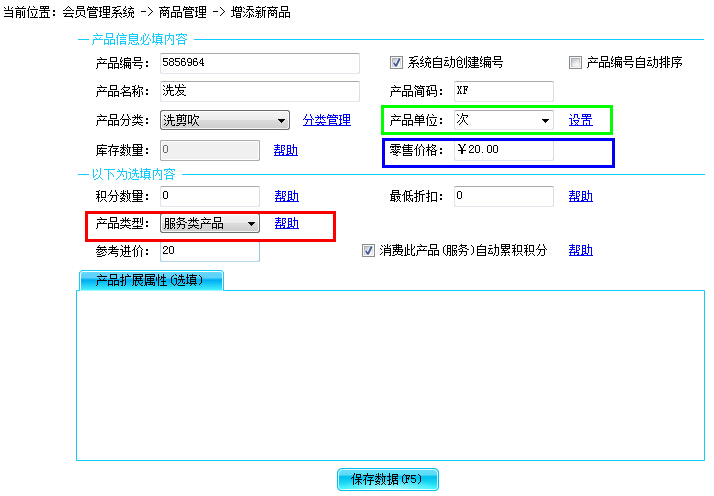Open the 产品类型 dropdown showing 服务类产品
Viewport: 714px width, 496px height.
pos(209,224)
